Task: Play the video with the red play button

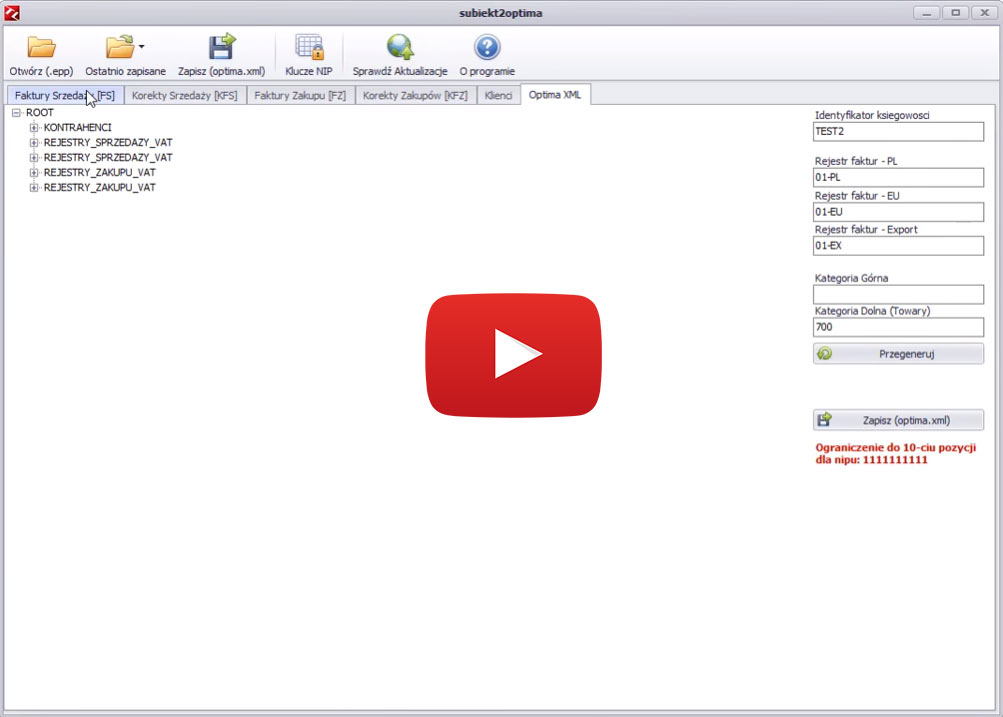Action: [514, 356]
